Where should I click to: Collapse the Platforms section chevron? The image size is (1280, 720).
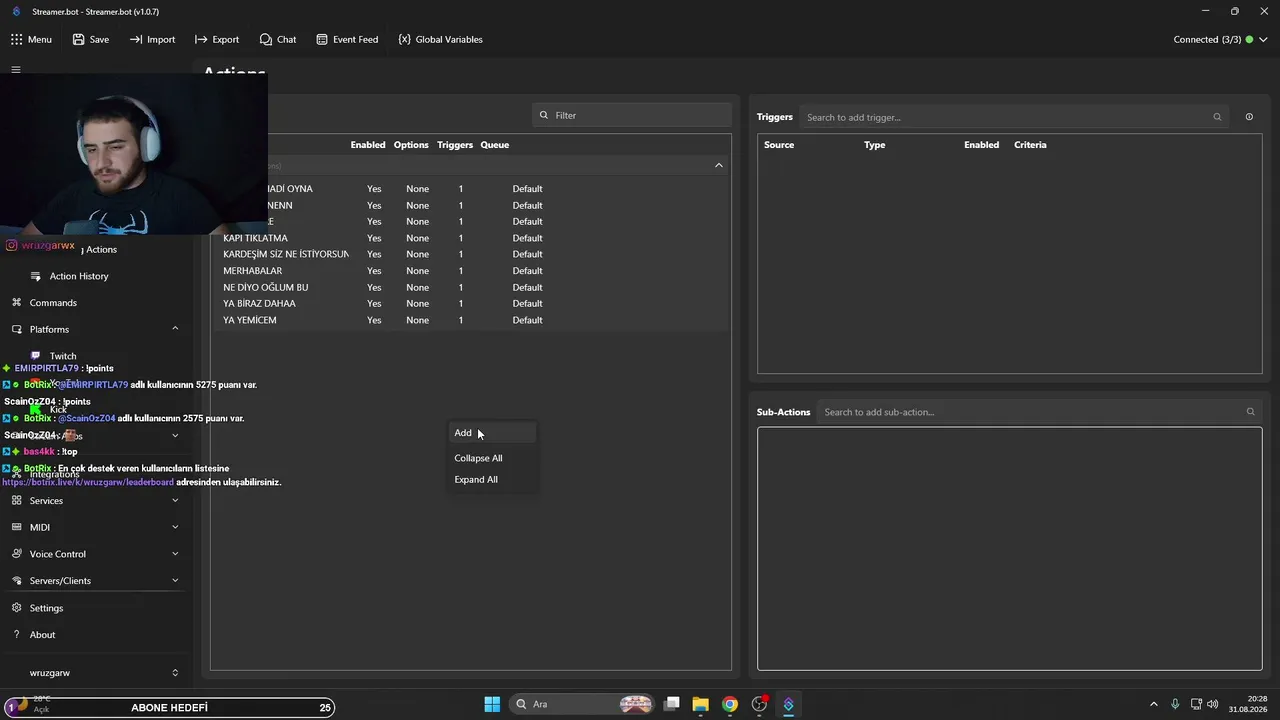tap(175, 329)
